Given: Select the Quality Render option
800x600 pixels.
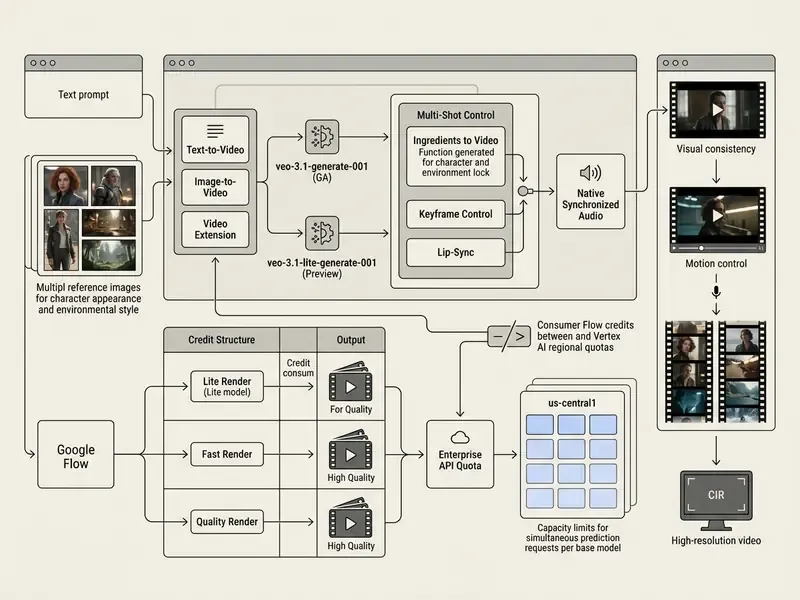Looking at the screenshot, I should click(227, 522).
